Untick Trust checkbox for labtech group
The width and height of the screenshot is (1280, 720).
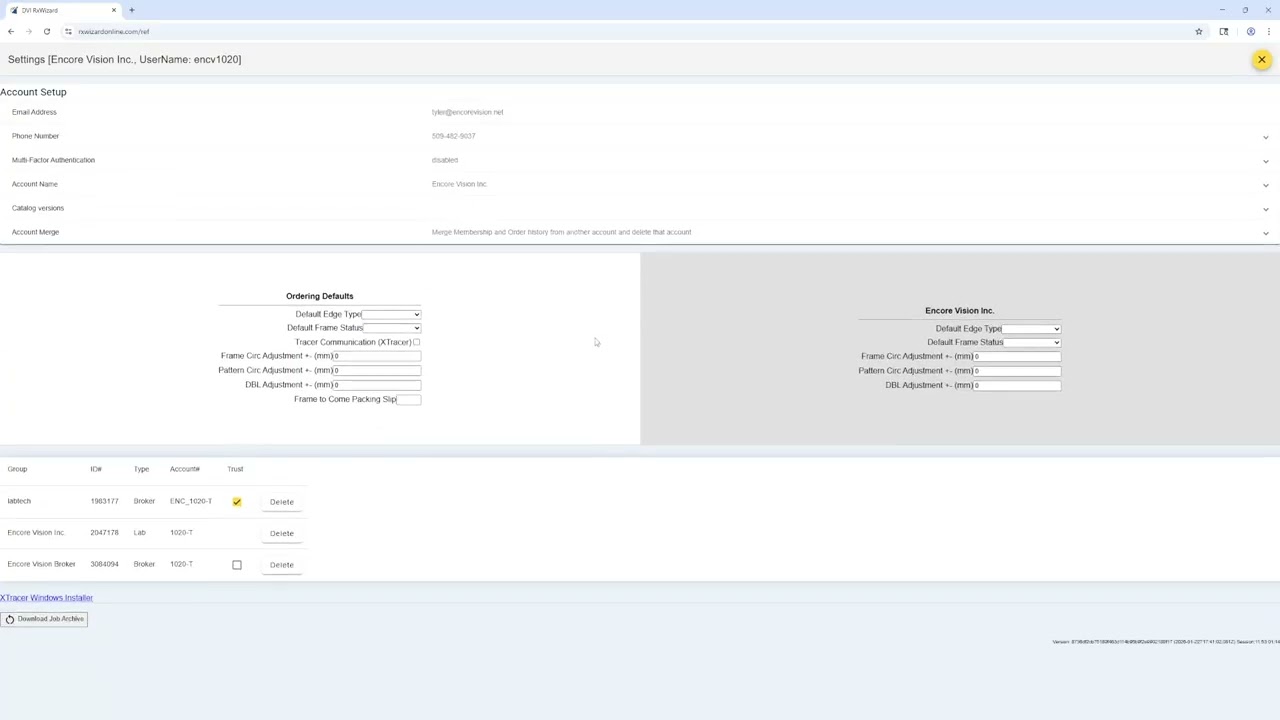click(237, 502)
